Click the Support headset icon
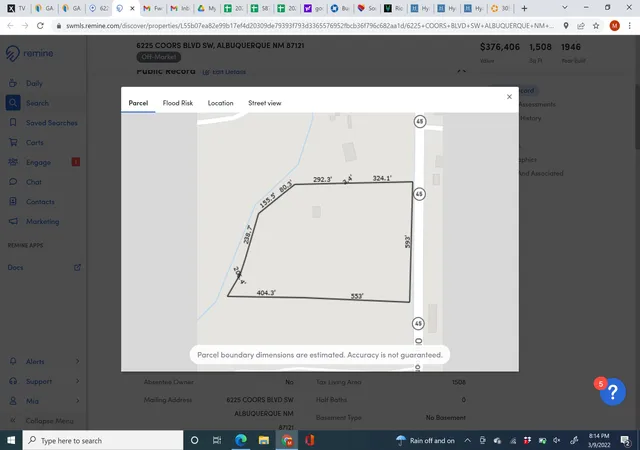 click(13, 381)
